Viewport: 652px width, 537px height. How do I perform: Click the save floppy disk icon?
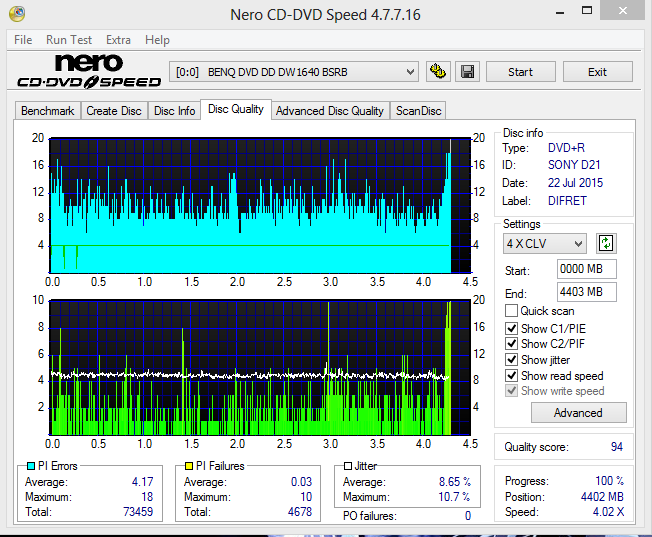click(x=467, y=72)
